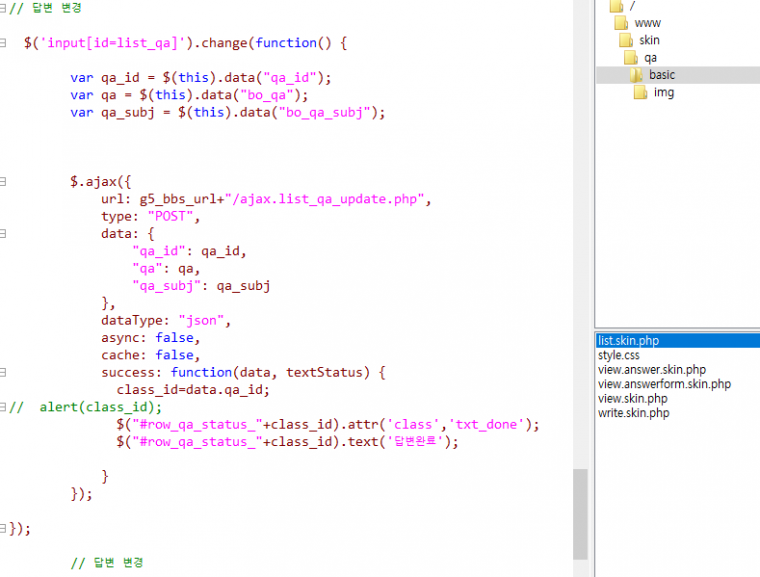Open view.answer.skin.php file

pos(651,370)
